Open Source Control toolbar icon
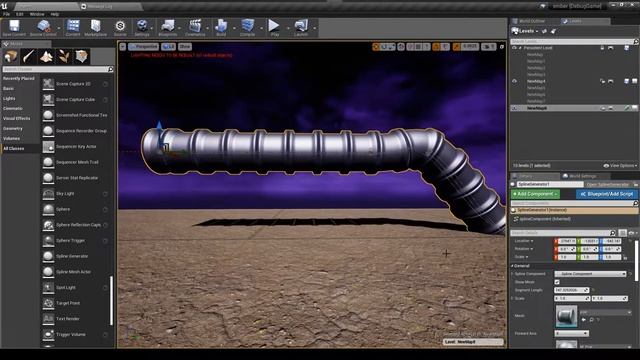640x360 pixels. 43,26
